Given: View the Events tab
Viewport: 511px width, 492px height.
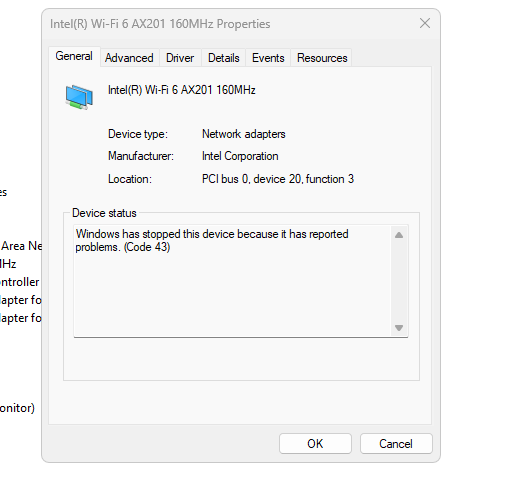Looking at the screenshot, I should 268,58.
